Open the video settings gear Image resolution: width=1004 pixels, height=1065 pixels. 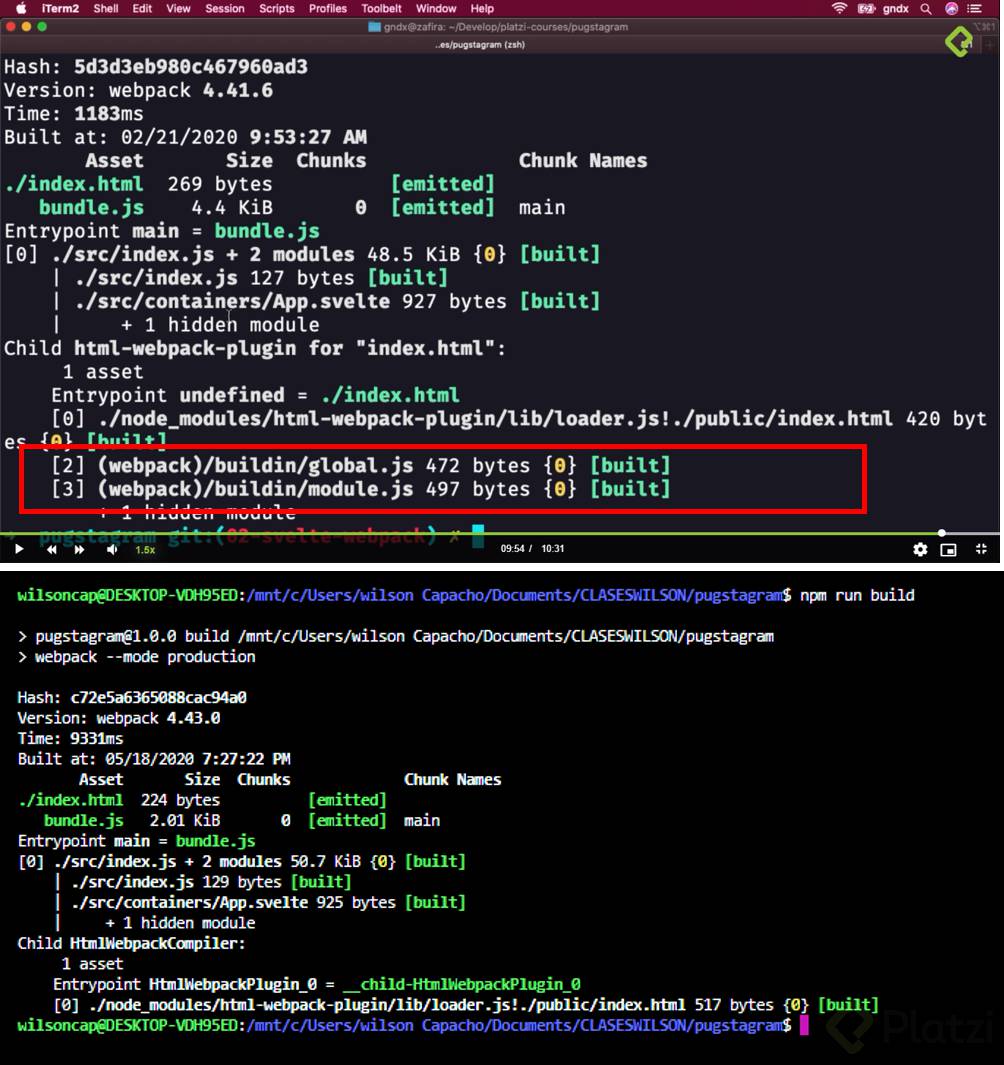(x=920, y=549)
